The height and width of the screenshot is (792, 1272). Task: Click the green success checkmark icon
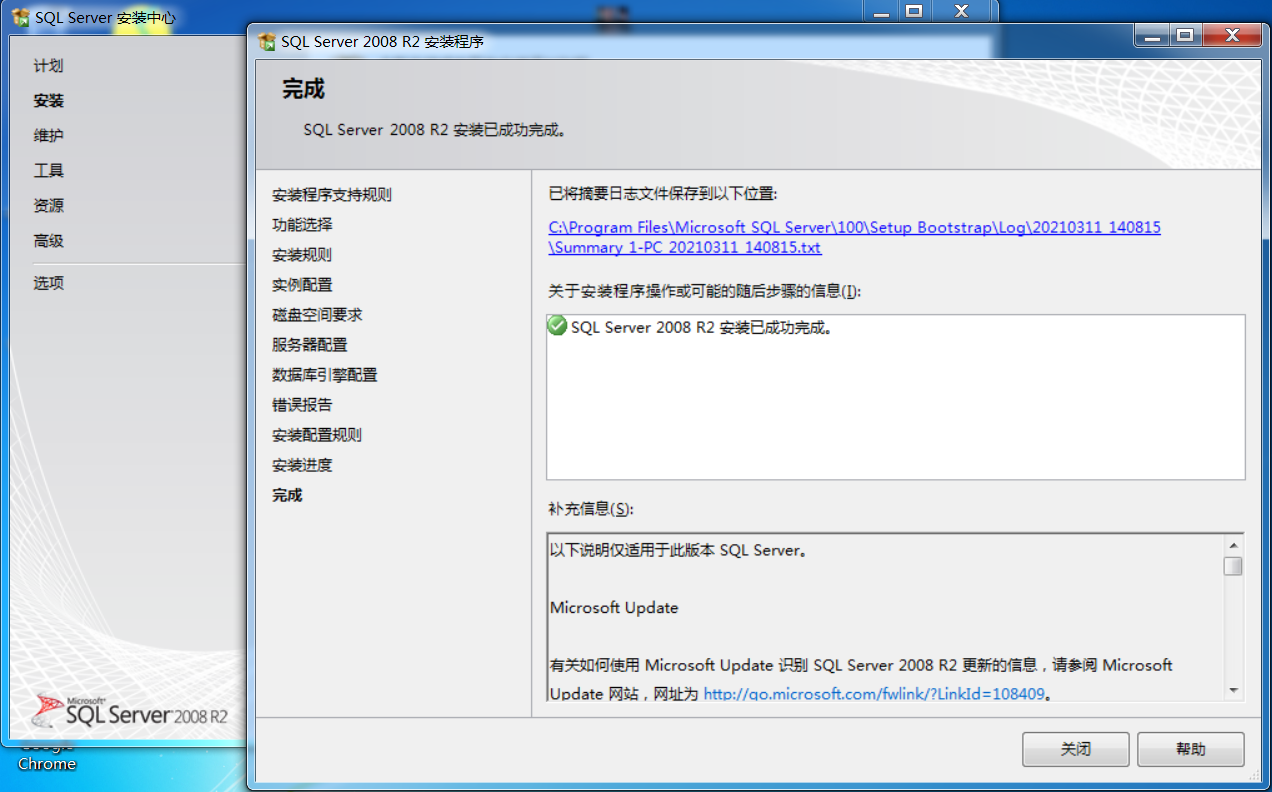click(558, 326)
